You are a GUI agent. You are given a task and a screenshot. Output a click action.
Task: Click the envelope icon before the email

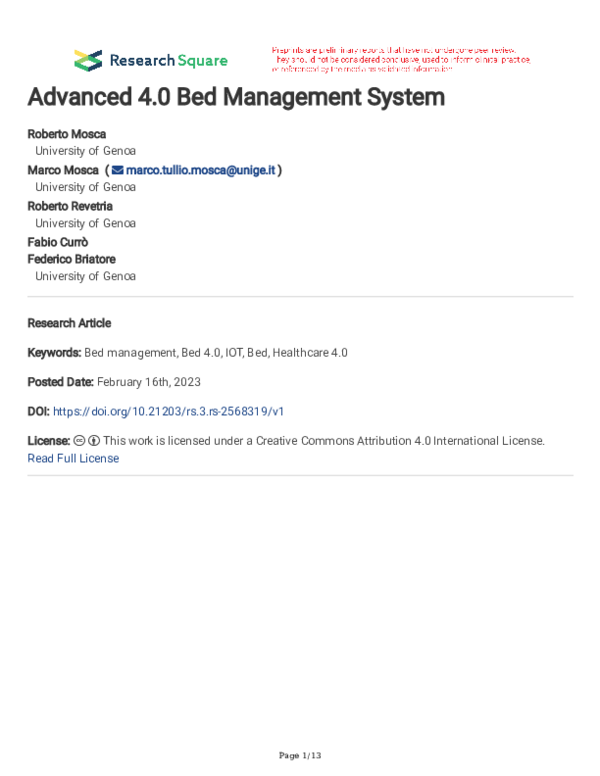[117, 170]
